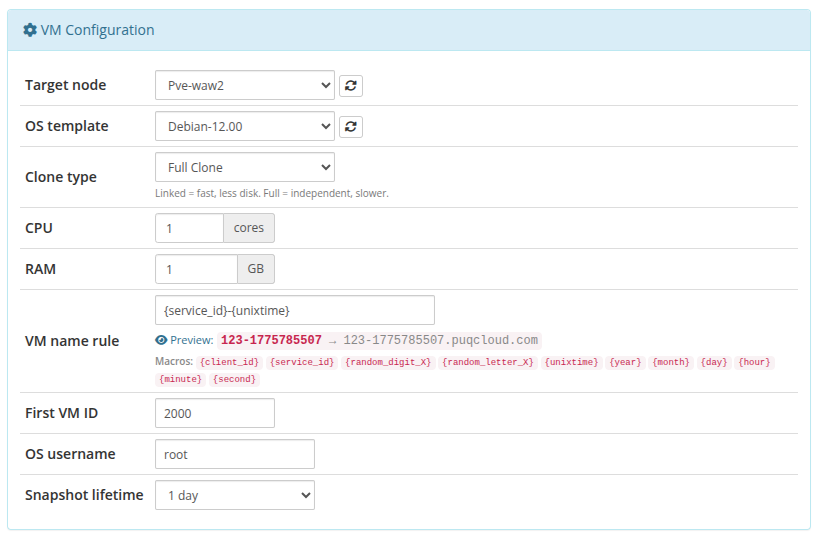
Task: Focus the CPU cores input field
Action: [189, 228]
